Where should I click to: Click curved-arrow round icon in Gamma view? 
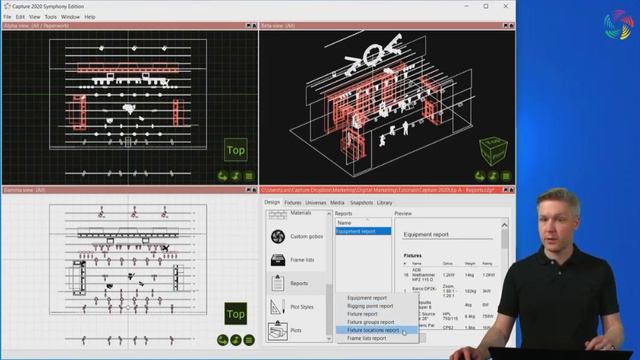222,340
